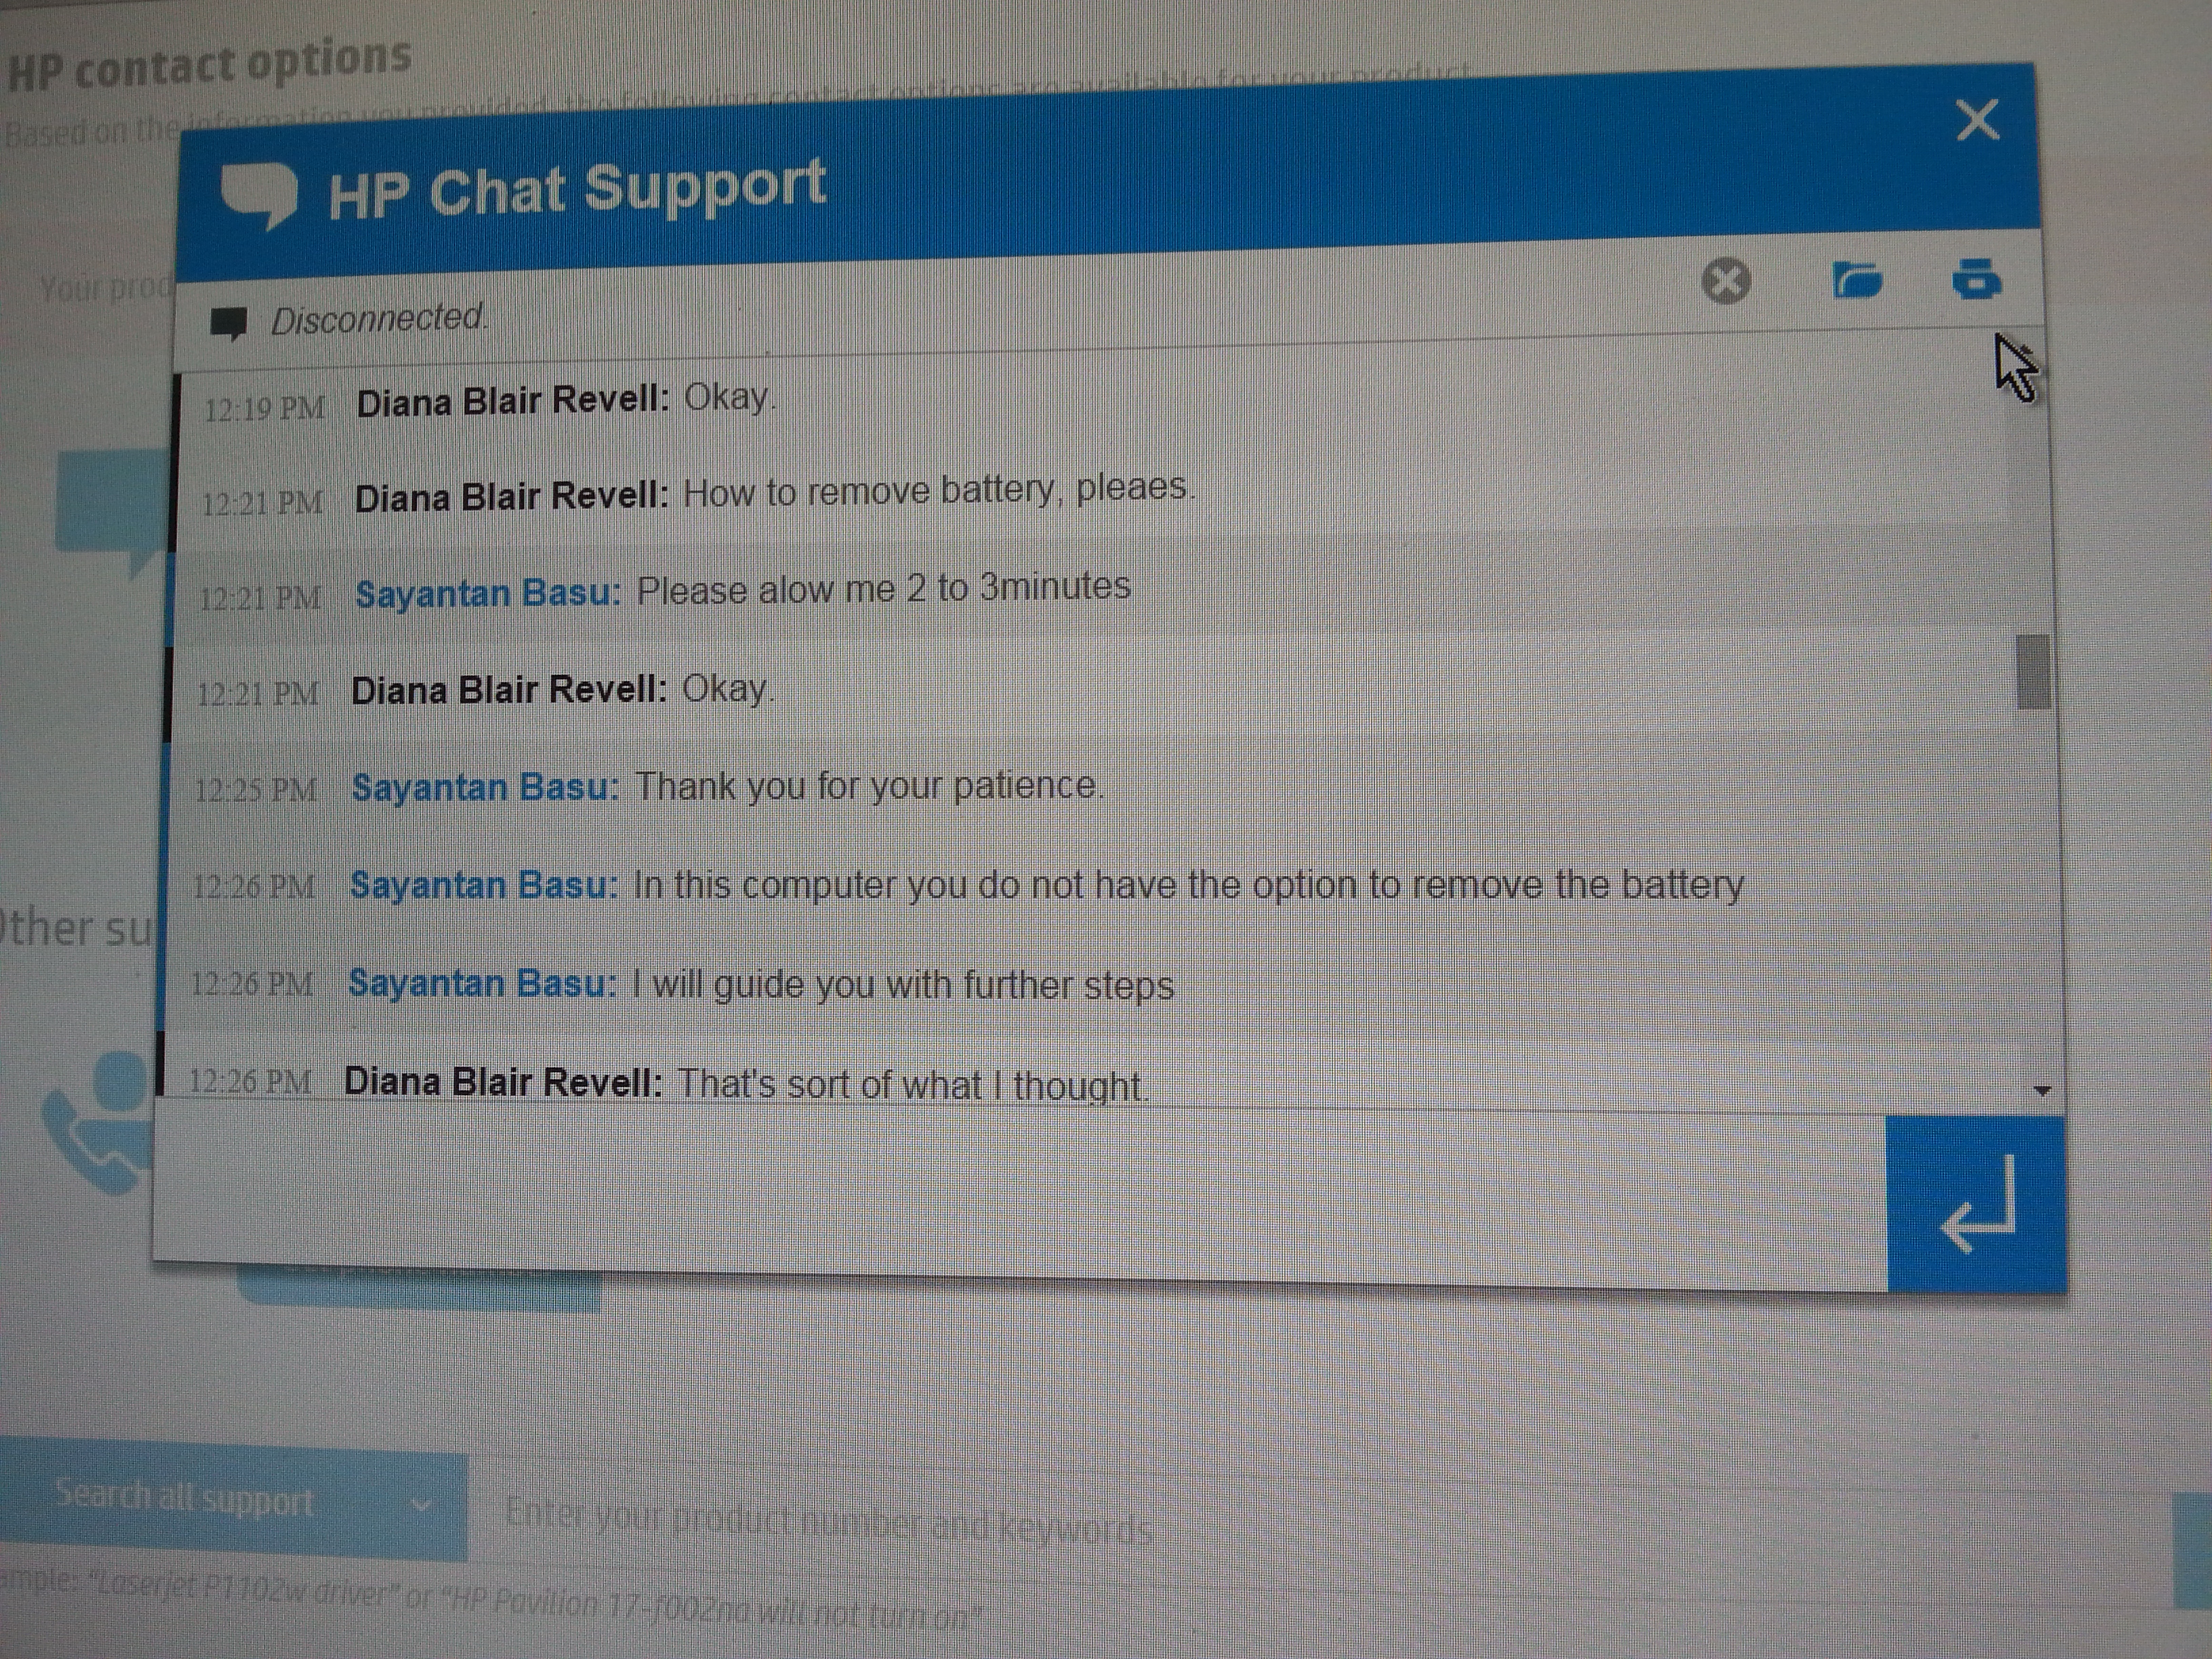
Task: Click the print transcript printer icon
Action: pos(1977,278)
